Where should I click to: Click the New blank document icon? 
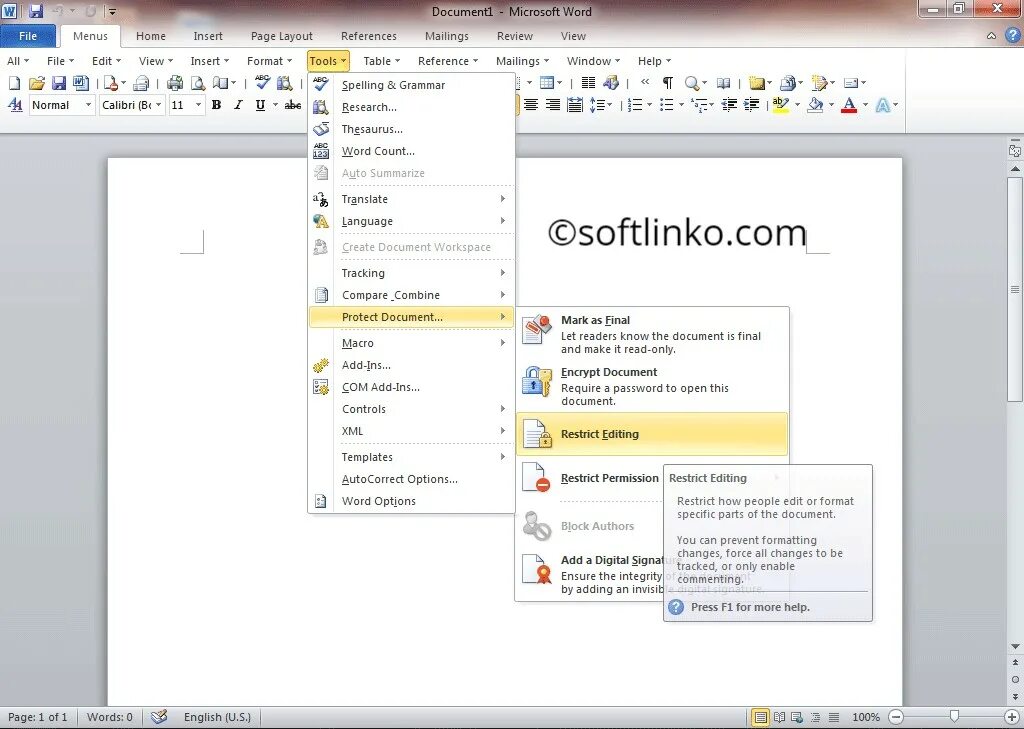14,83
